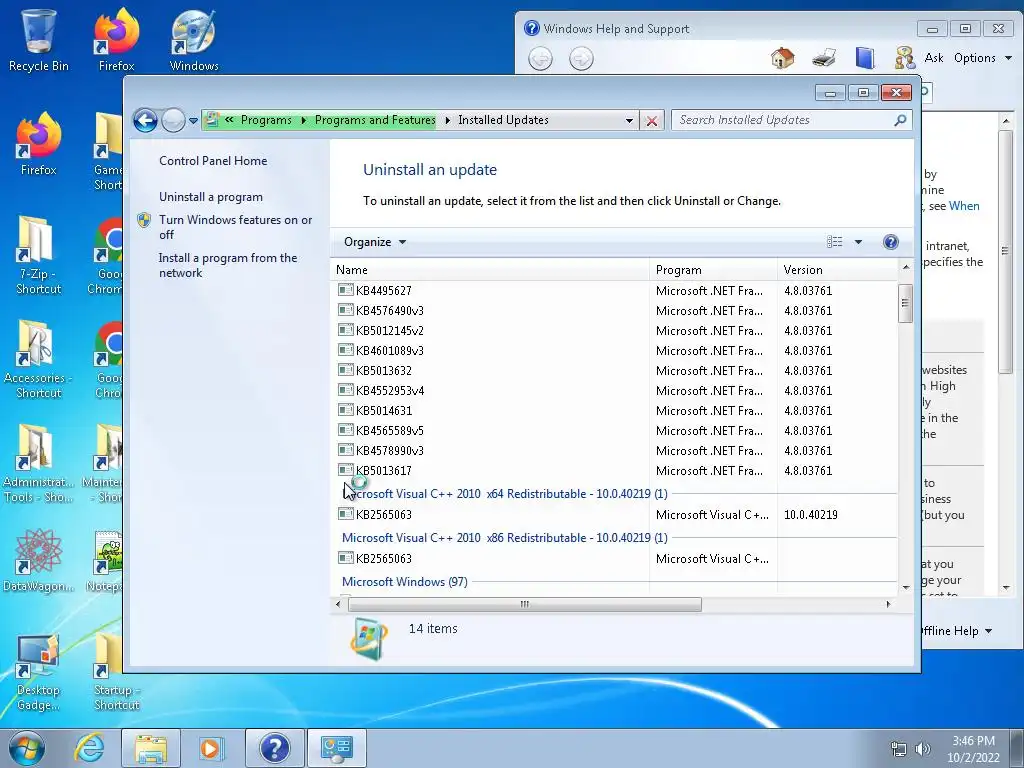Open the address bar history dropdown

(x=629, y=121)
